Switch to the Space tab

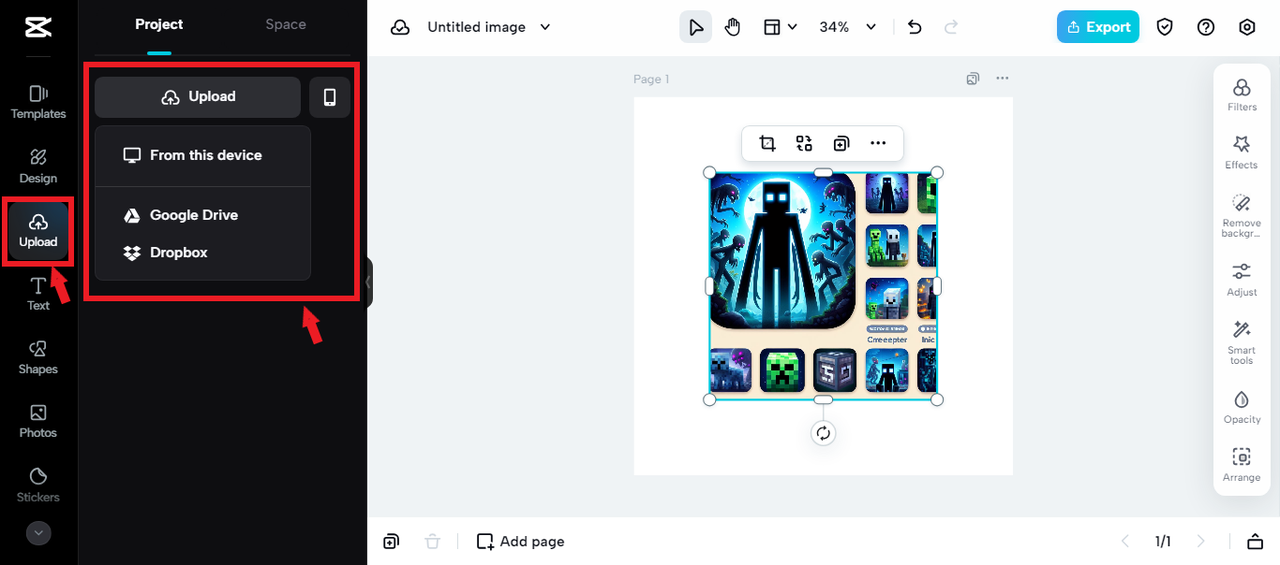(x=286, y=24)
